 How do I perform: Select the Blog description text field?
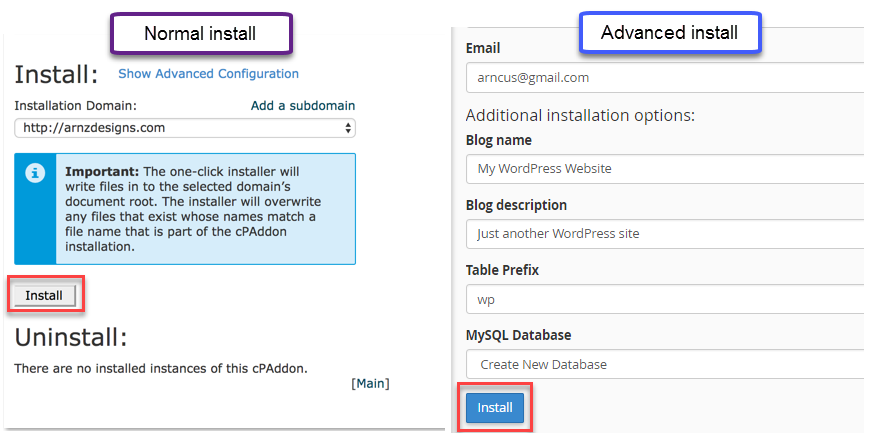click(x=665, y=233)
